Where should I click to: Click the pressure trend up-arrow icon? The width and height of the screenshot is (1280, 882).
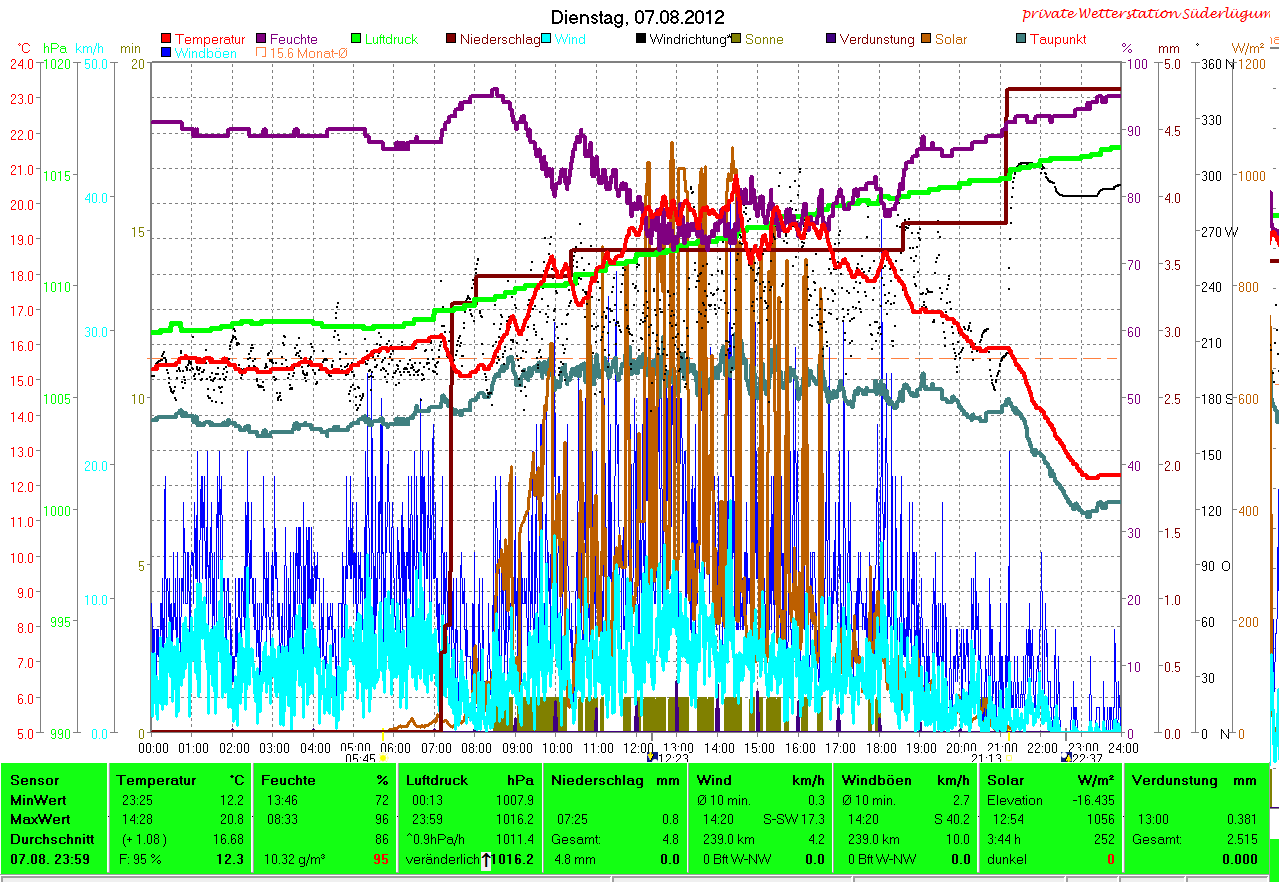(486, 860)
